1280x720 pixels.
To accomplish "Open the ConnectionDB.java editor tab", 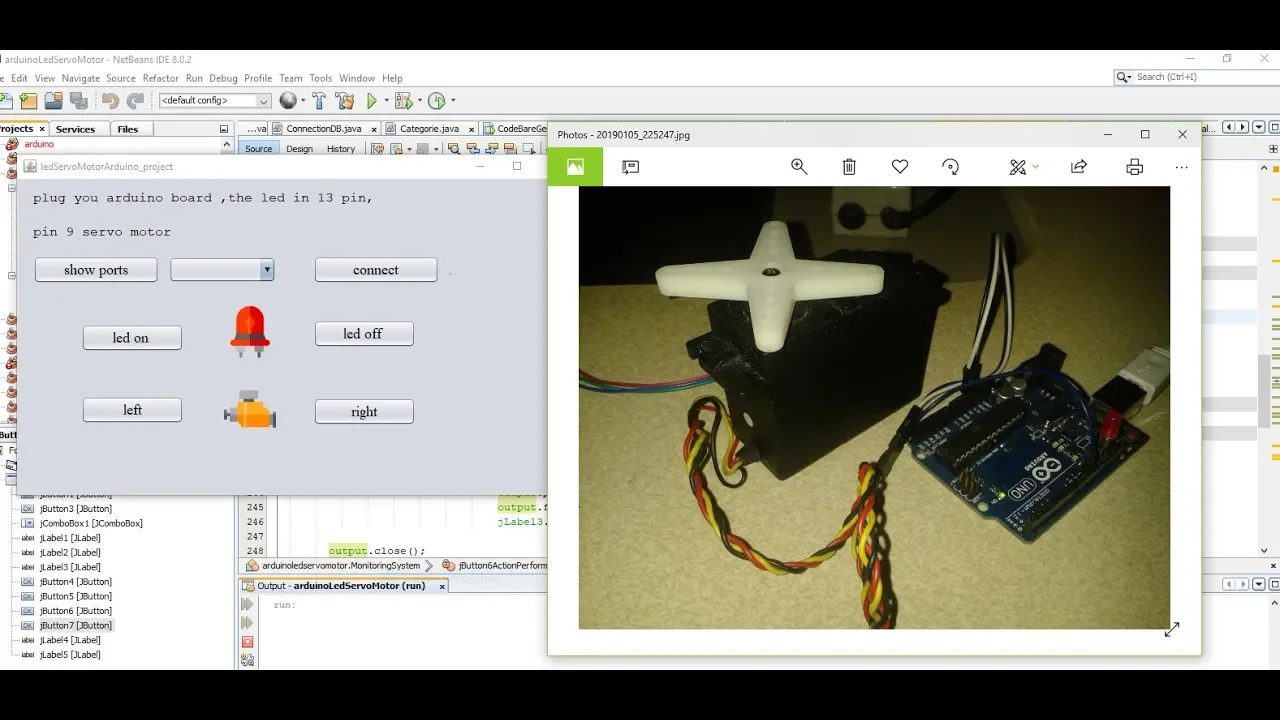I will pyautogui.click(x=324, y=129).
